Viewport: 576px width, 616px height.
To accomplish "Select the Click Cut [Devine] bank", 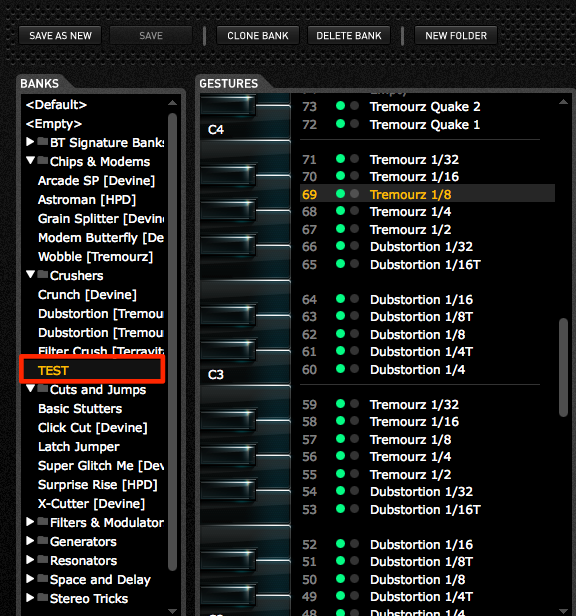I will click(93, 428).
